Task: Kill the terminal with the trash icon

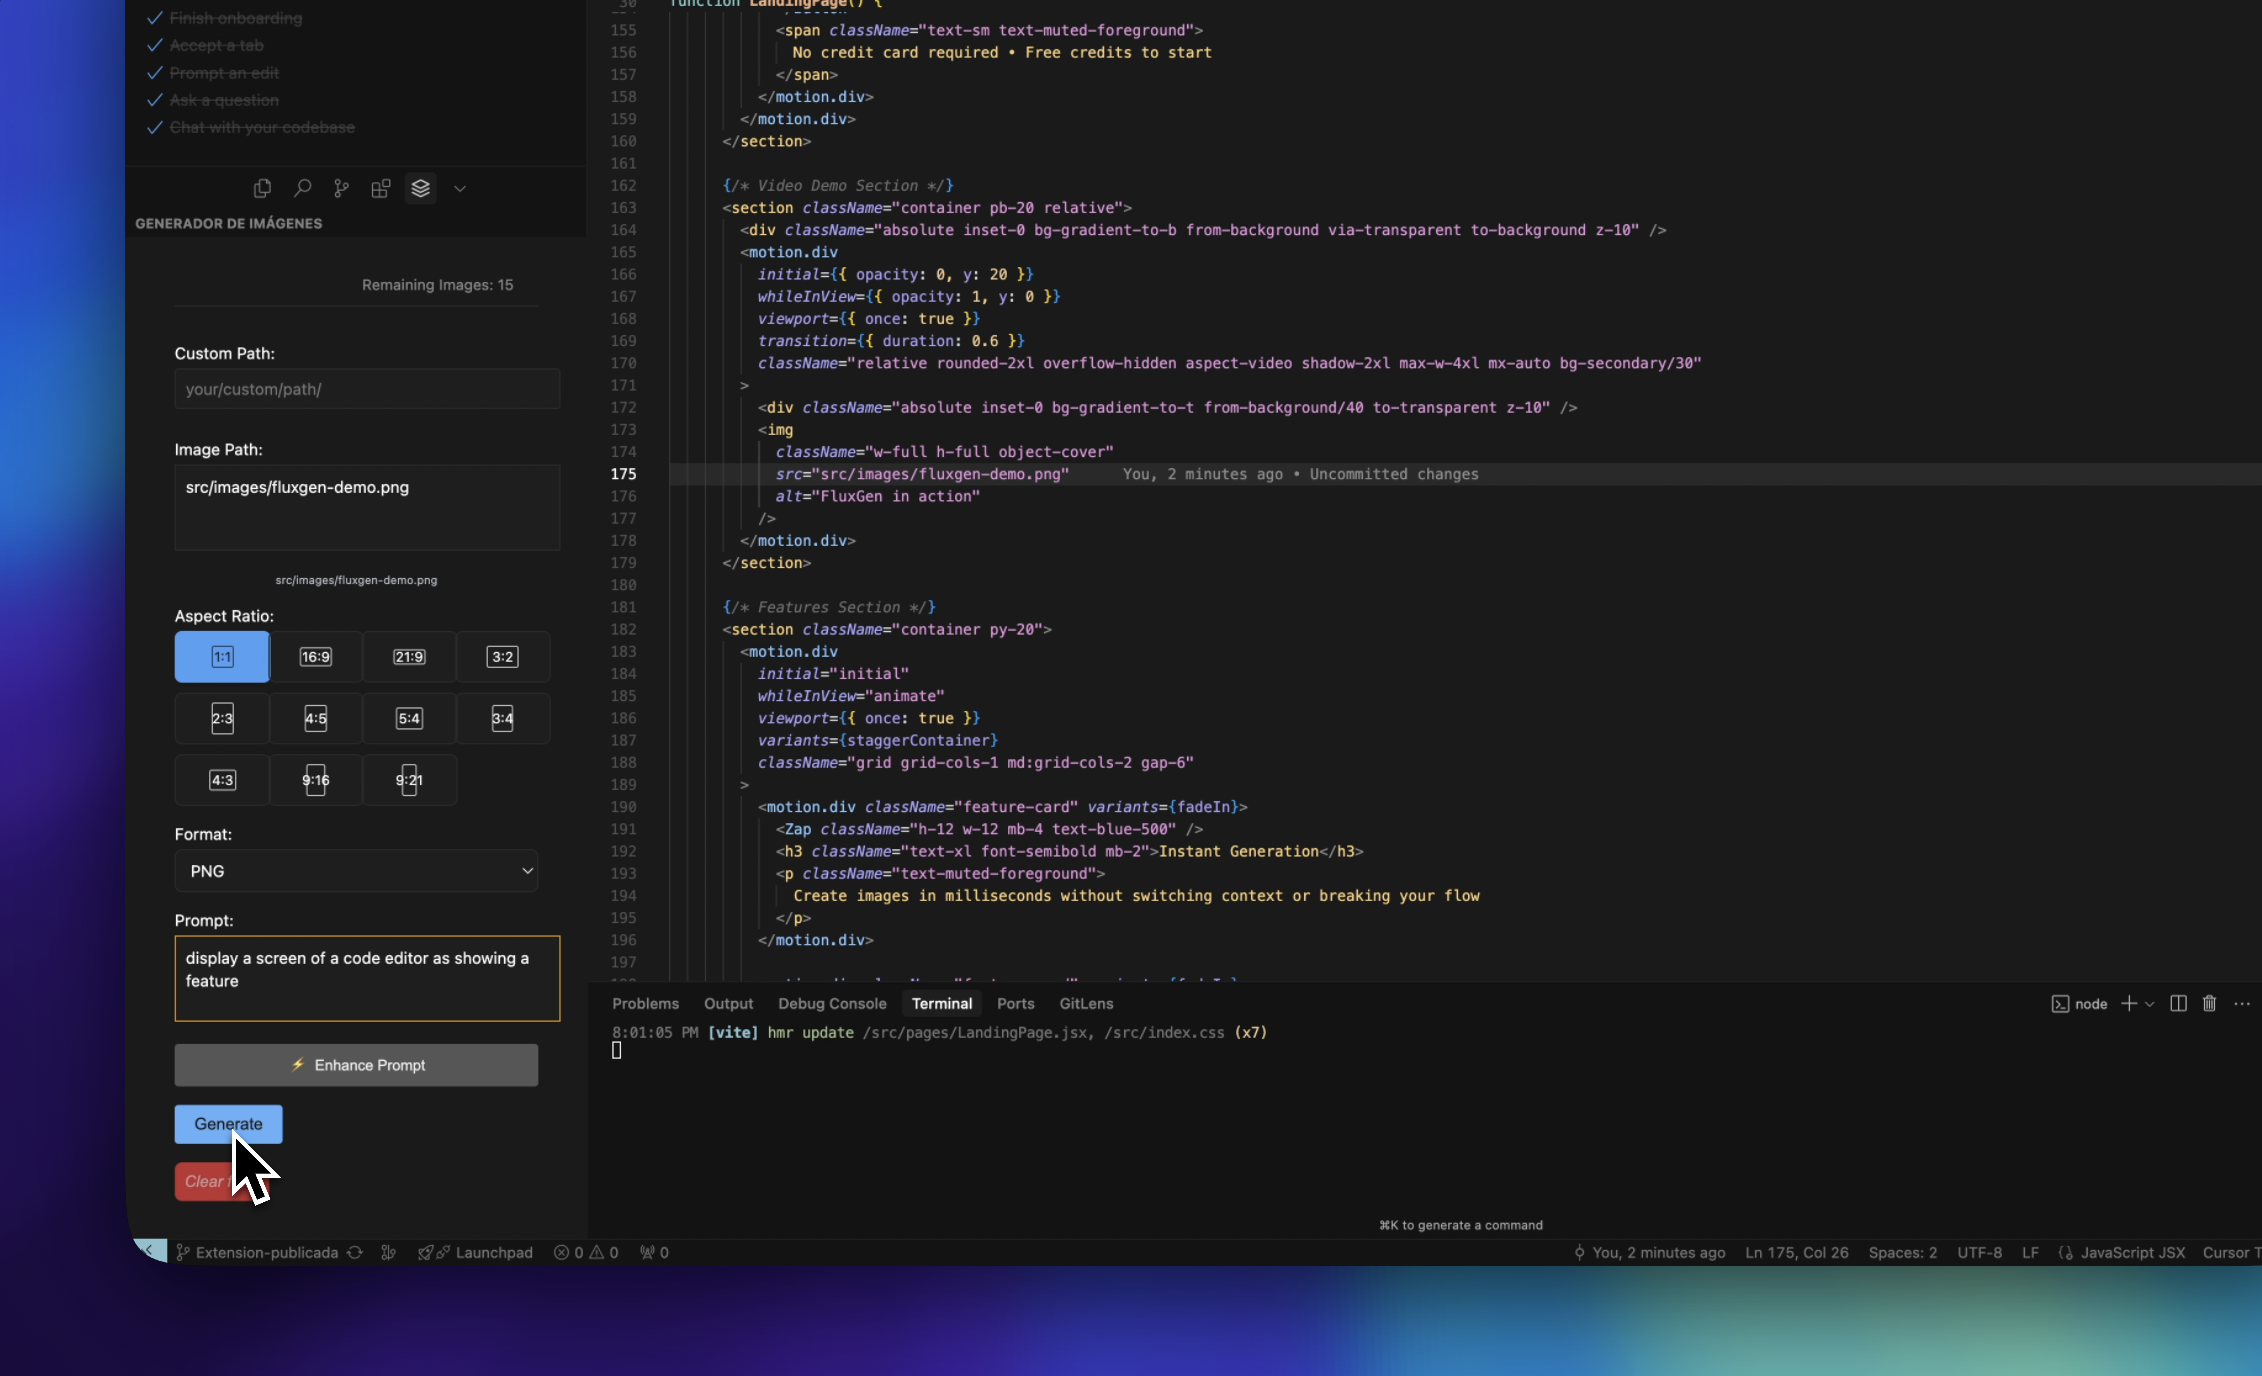Action: click(x=2209, y=1003)
